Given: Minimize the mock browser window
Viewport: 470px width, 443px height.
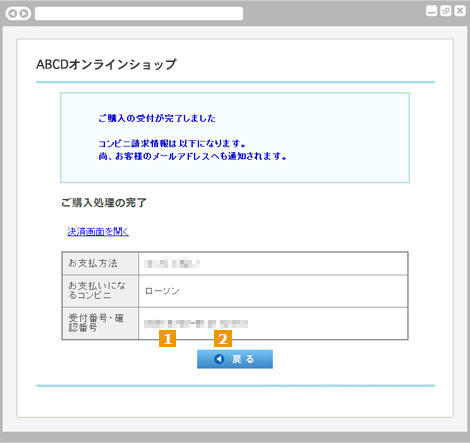Looking at the screenshot, I should point(431,11).
